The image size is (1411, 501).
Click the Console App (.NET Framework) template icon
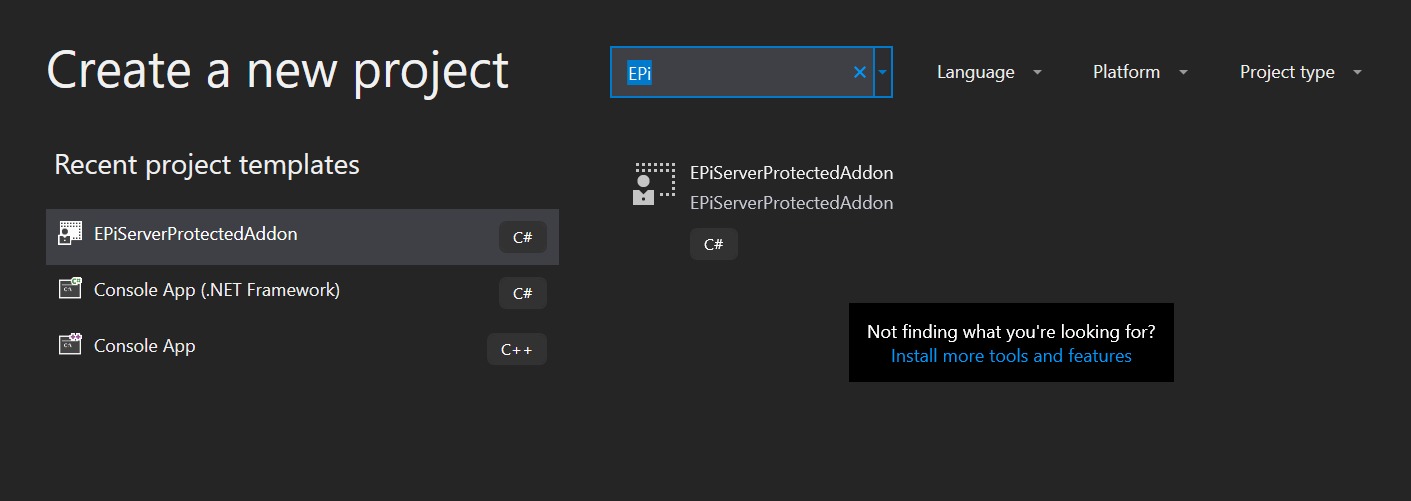pyautogui.click(x=70, y=290)
